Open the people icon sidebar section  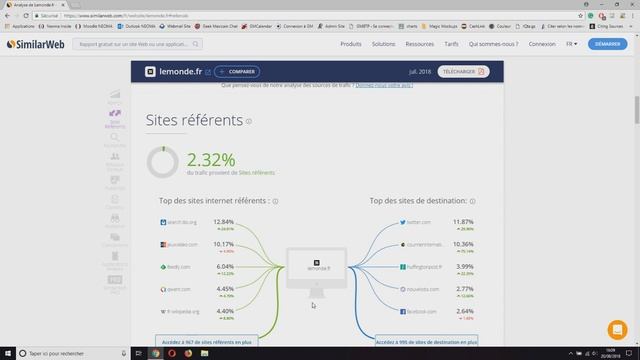[x=115, y=162]
